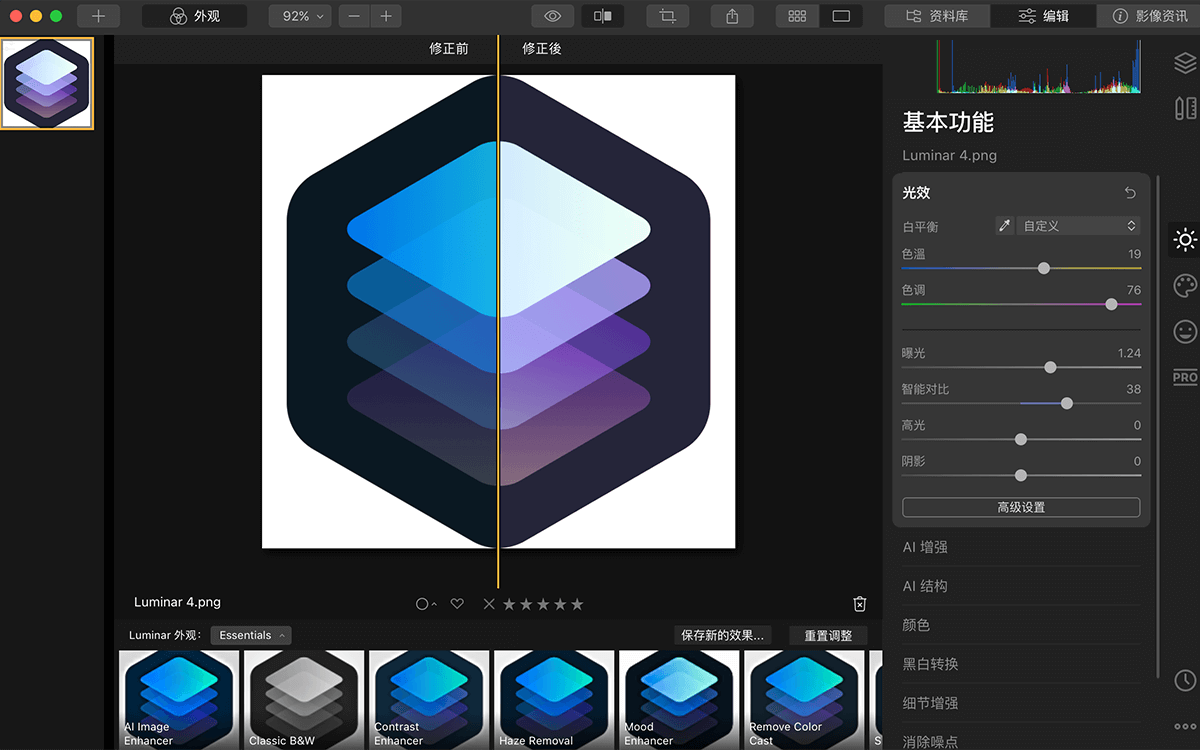This screenshot has width=1200, height=750.
Task: Open the Essentials looks collection dropdown
Action: (x=251, y=635)
